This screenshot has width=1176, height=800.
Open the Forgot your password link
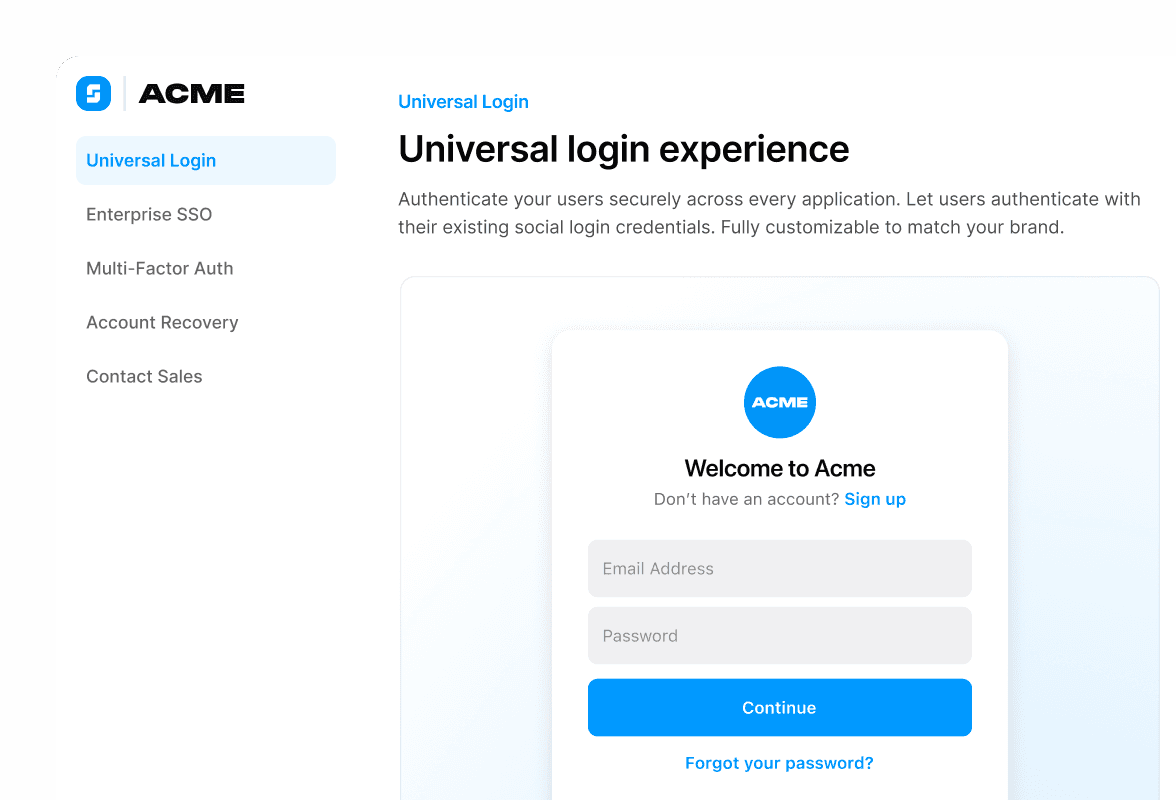coord(779,763)
